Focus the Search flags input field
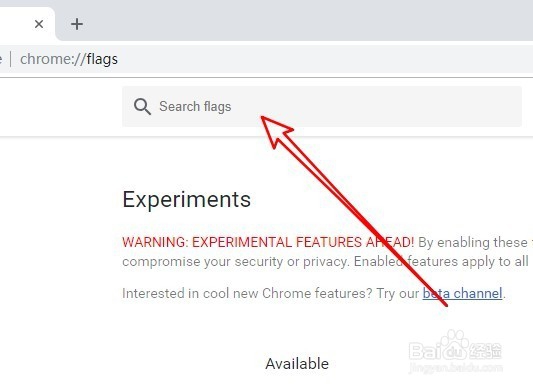The height and width of the screenshot is (387, 533). [322, 106]
